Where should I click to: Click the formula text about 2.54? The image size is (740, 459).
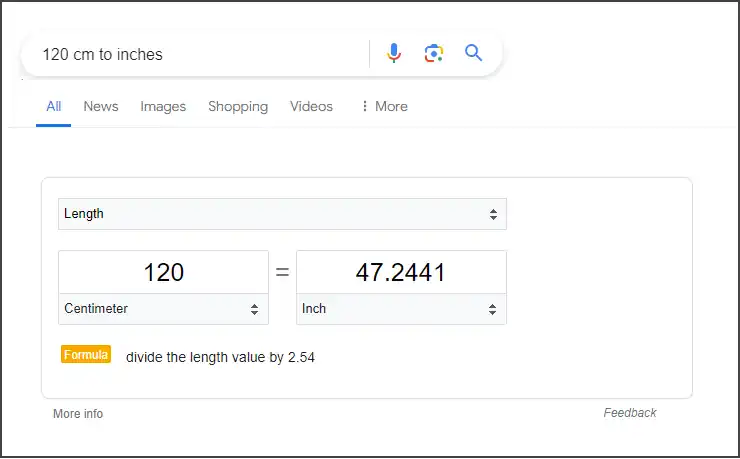pos(220,357)
